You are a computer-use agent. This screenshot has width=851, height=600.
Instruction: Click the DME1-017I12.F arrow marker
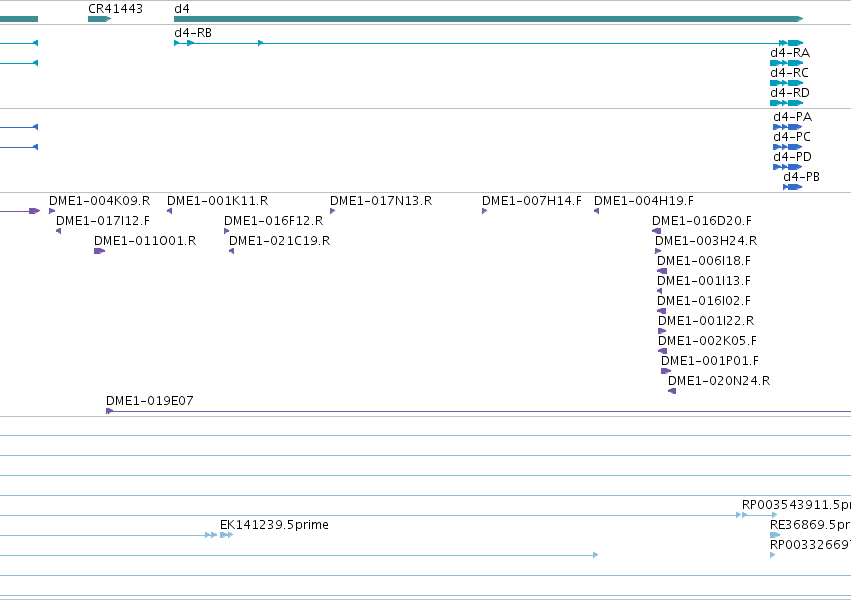pos(59,231)
